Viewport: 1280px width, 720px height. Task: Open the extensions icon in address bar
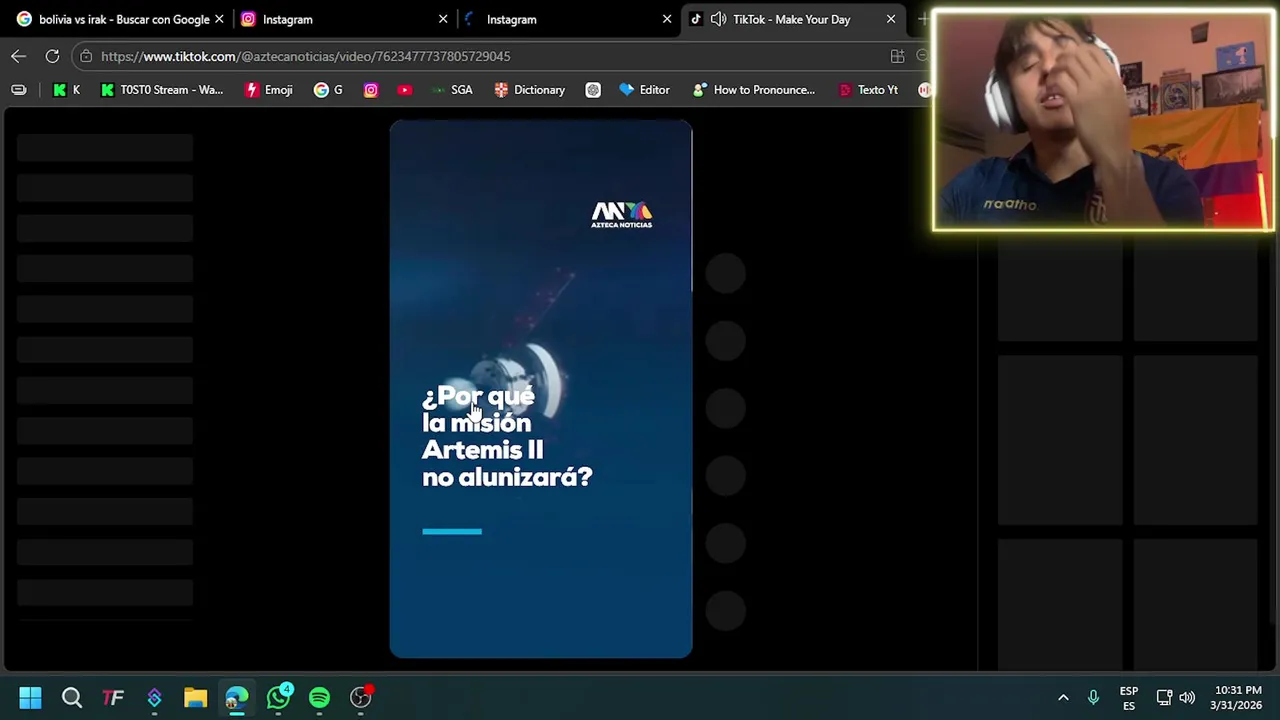point(897,56)
